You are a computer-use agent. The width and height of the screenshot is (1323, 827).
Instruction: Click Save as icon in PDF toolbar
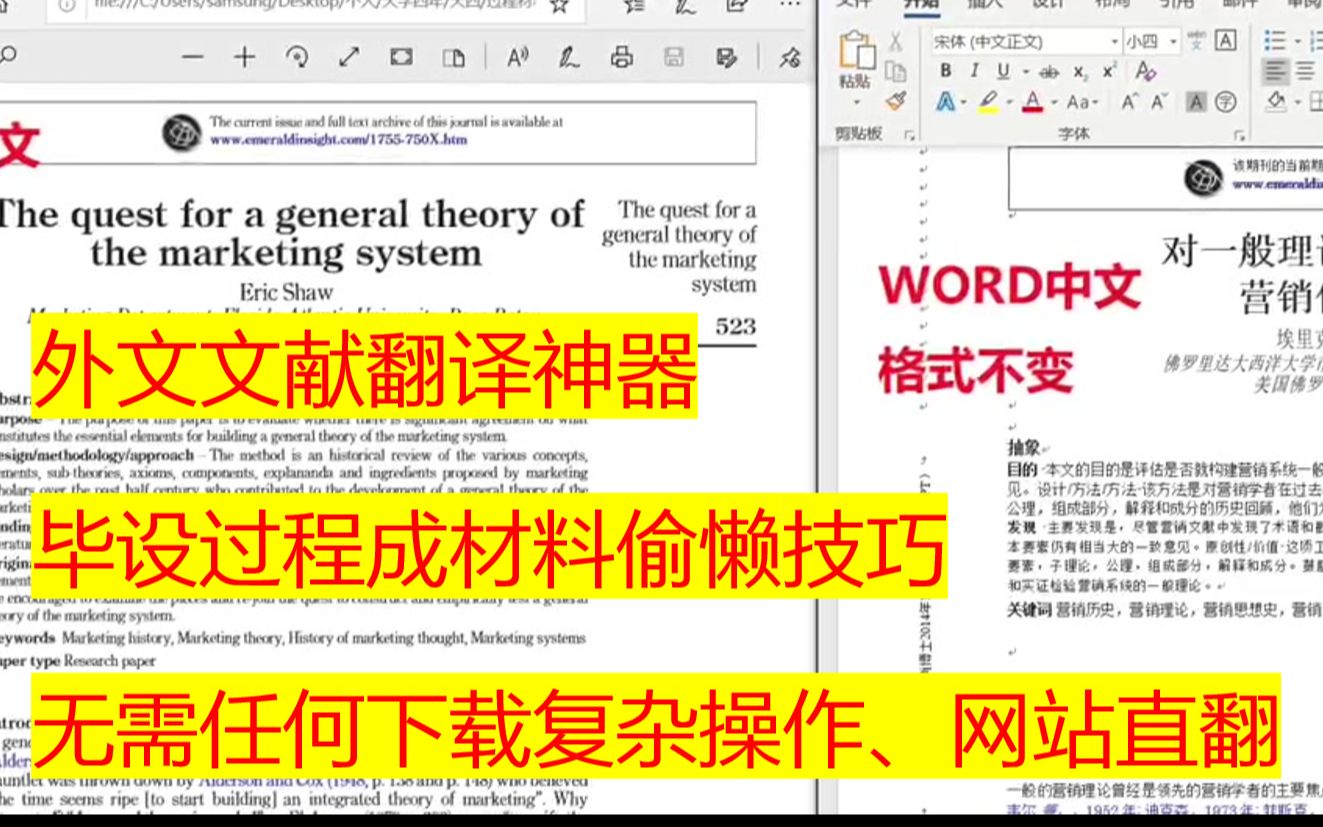point(726,57)
